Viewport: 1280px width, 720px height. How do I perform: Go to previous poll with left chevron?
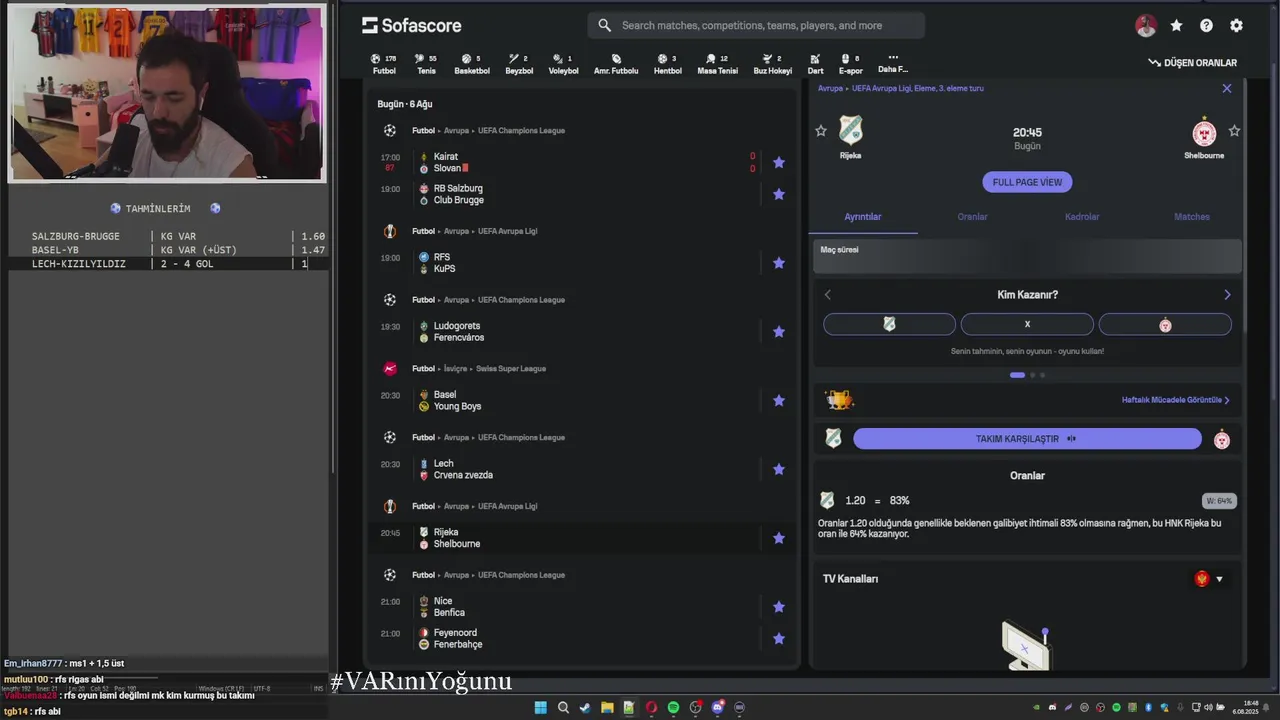(x=827, y=295)
